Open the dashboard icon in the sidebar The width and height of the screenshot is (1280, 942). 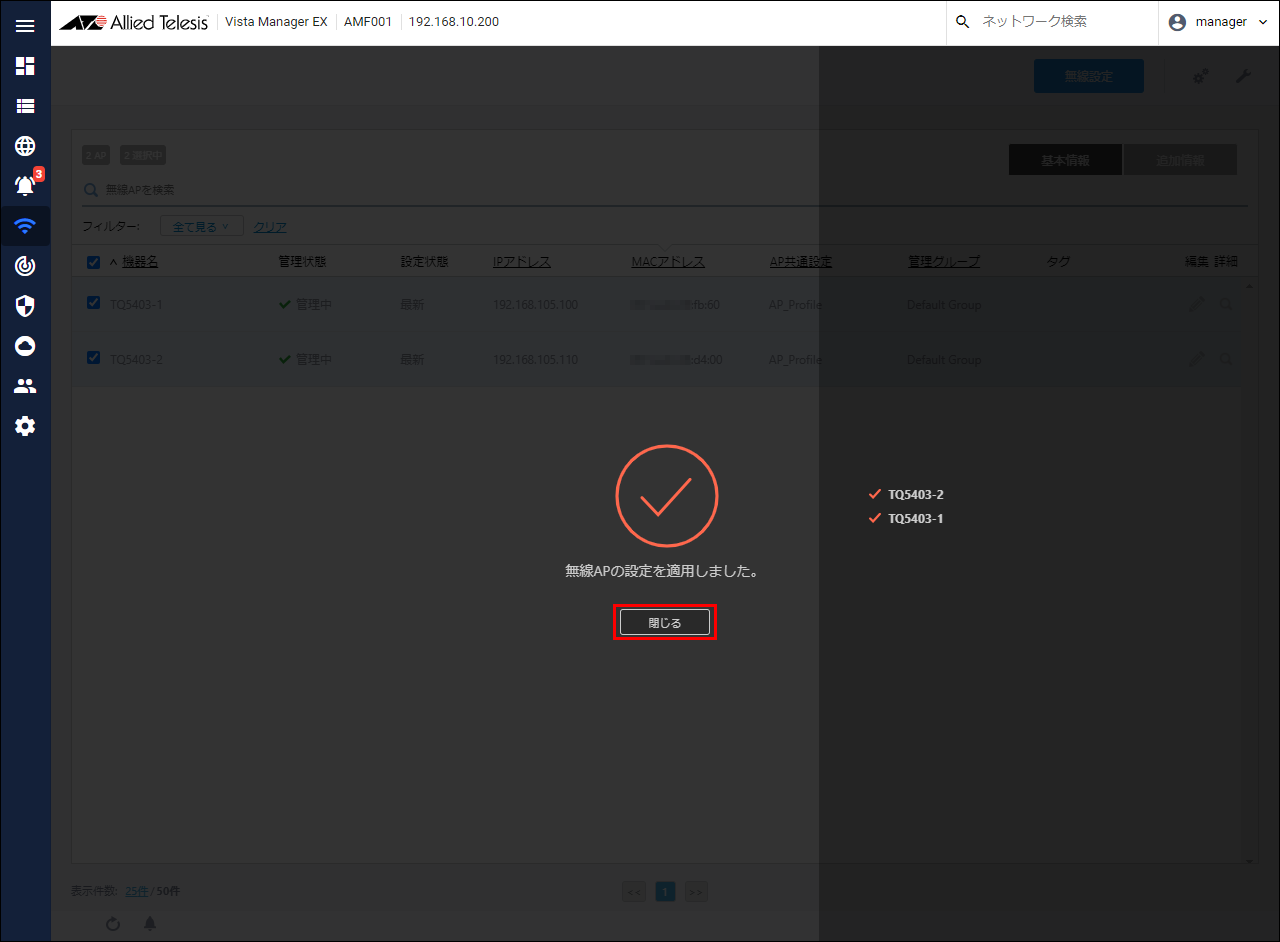pyautogui.click(x=25, y=66)
